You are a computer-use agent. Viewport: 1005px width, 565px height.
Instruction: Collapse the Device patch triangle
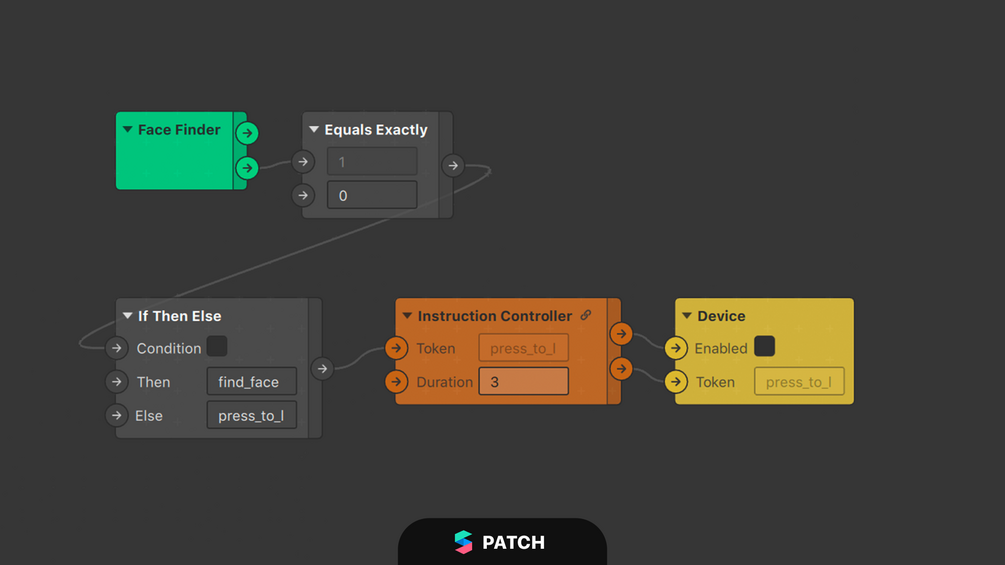click(x=686, y=316)
